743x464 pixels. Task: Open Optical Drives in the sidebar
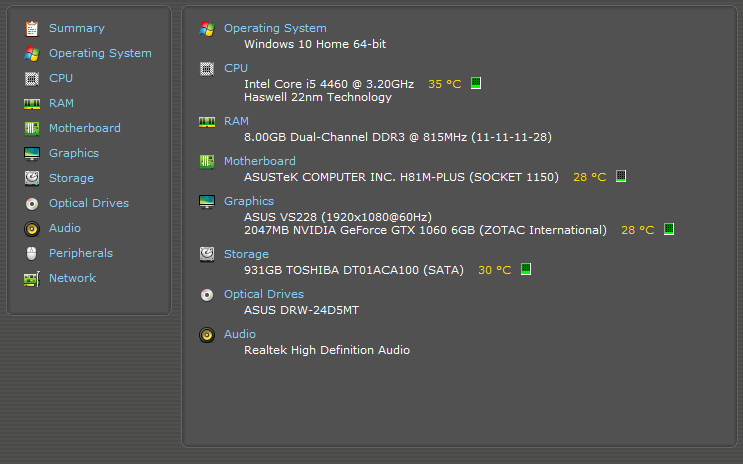(x=89, y=203)
